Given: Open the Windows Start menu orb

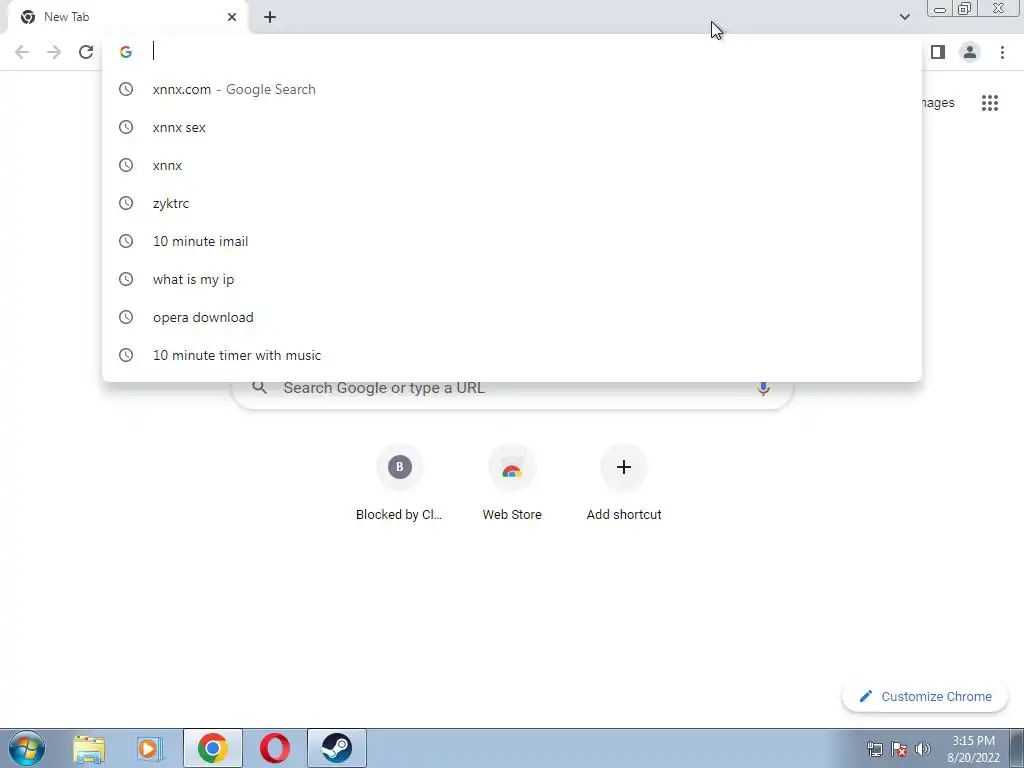Looking at the screenshot, I should (27, 748).
